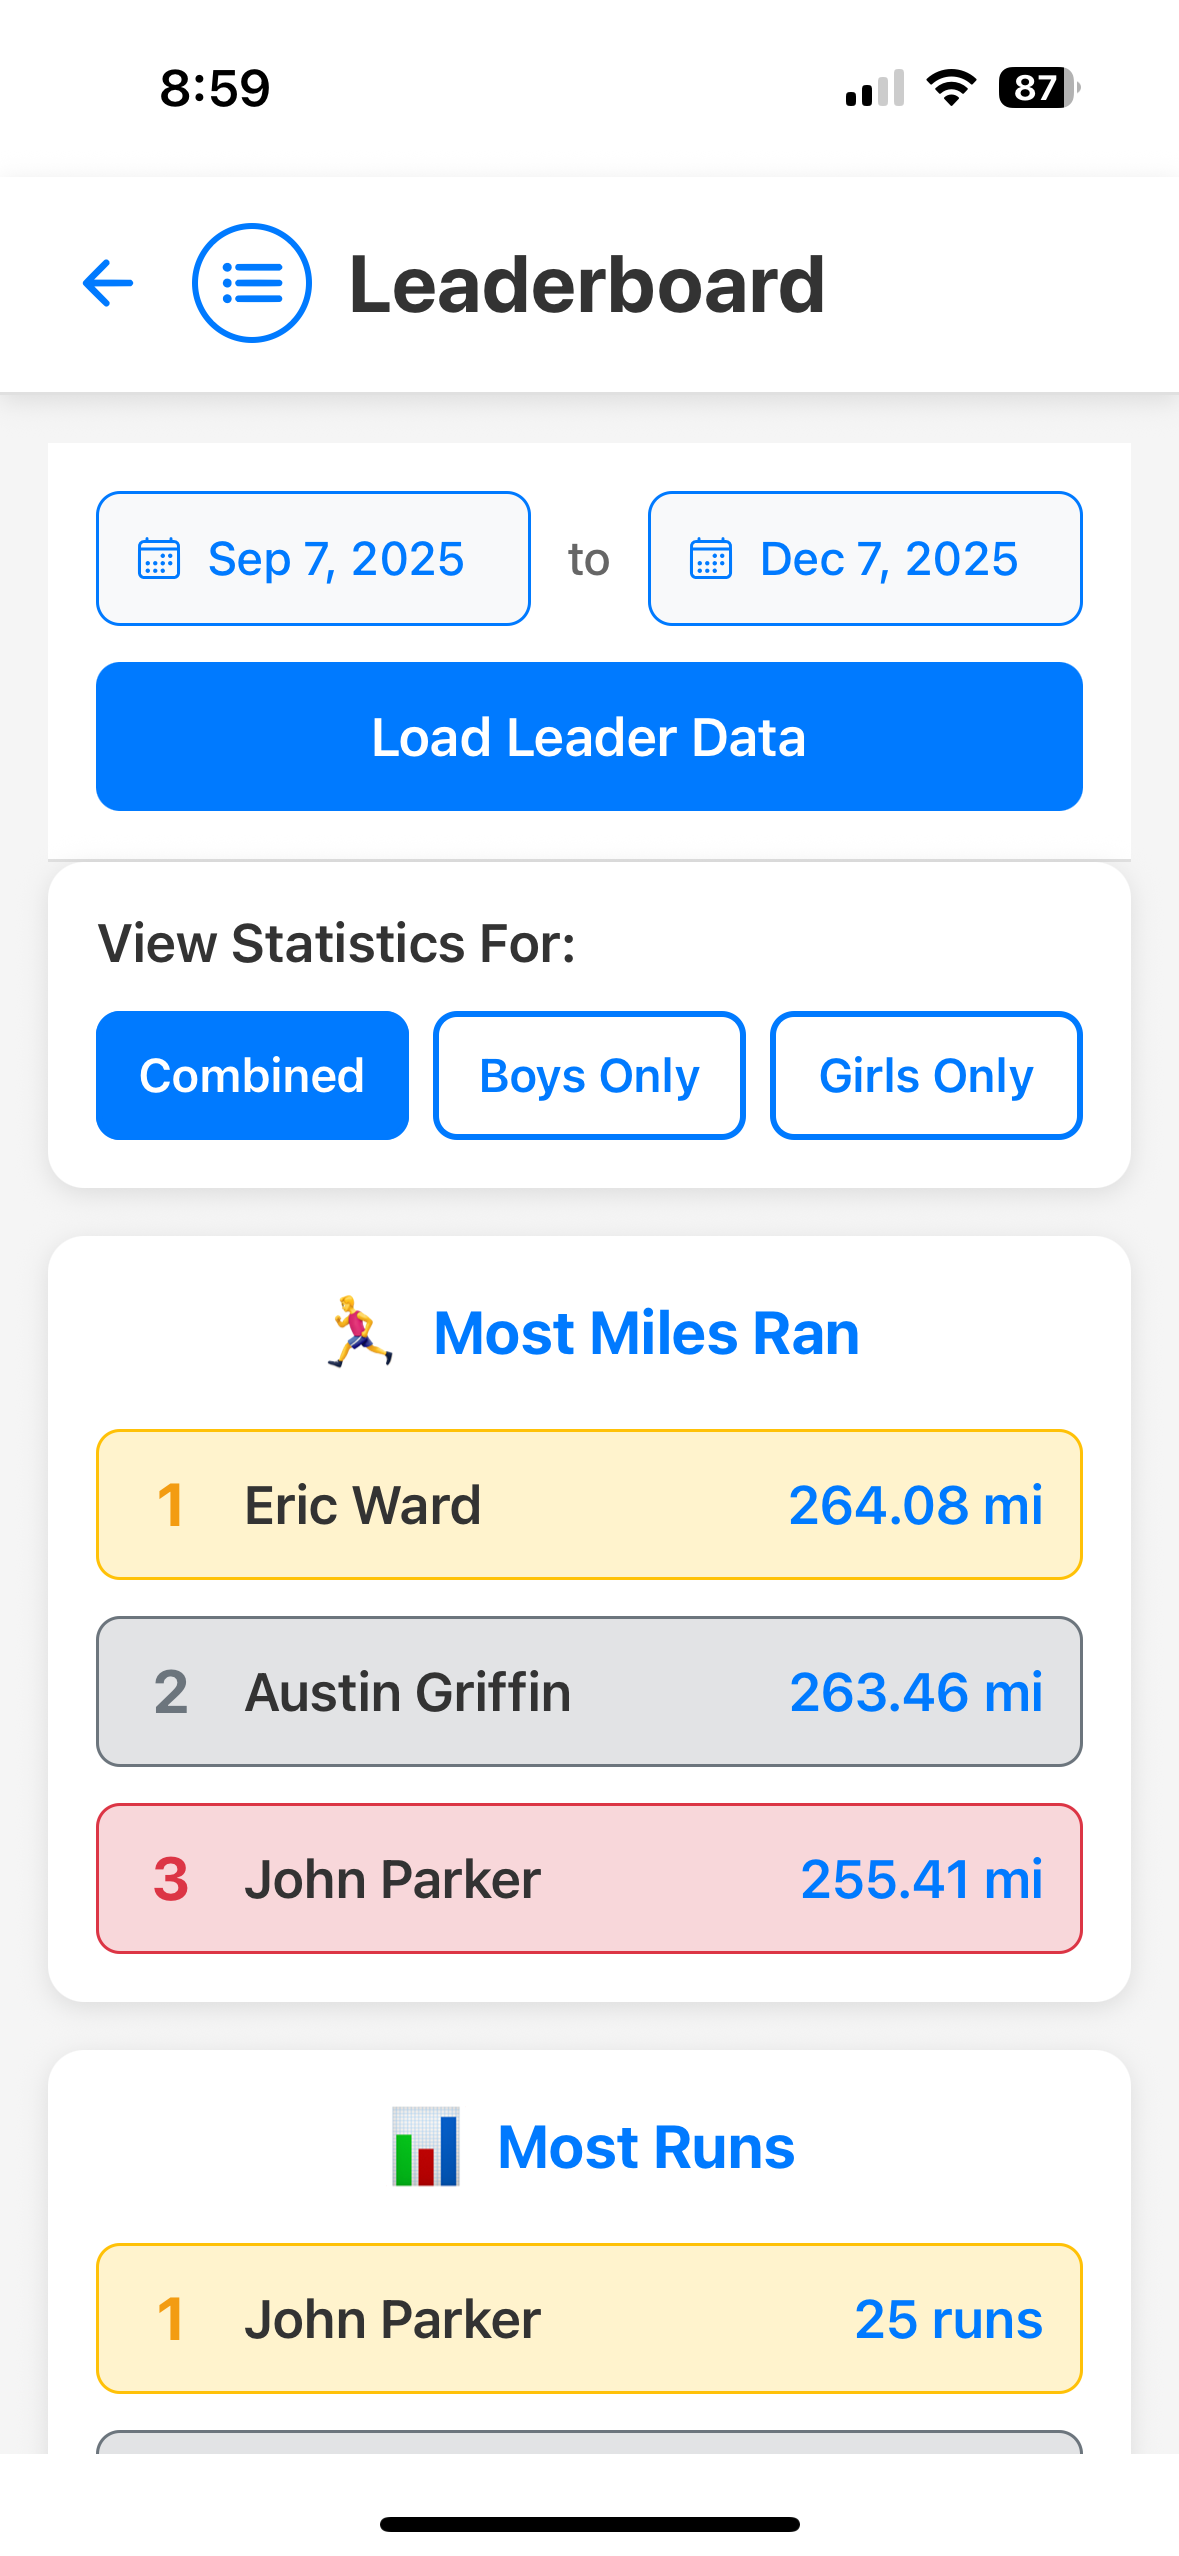Open John Parker's 25 runs entry
This screenshot has width=1179, height=2556.
pos(589,2319)
